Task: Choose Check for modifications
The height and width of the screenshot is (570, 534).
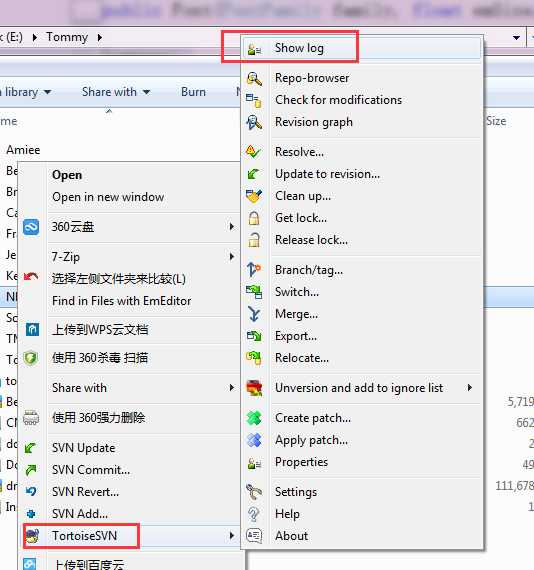Action: click(x=362, y=100)
